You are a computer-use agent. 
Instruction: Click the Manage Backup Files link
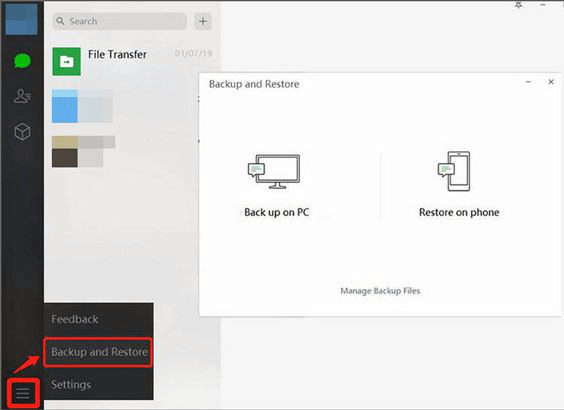click(x=380, y=291)
